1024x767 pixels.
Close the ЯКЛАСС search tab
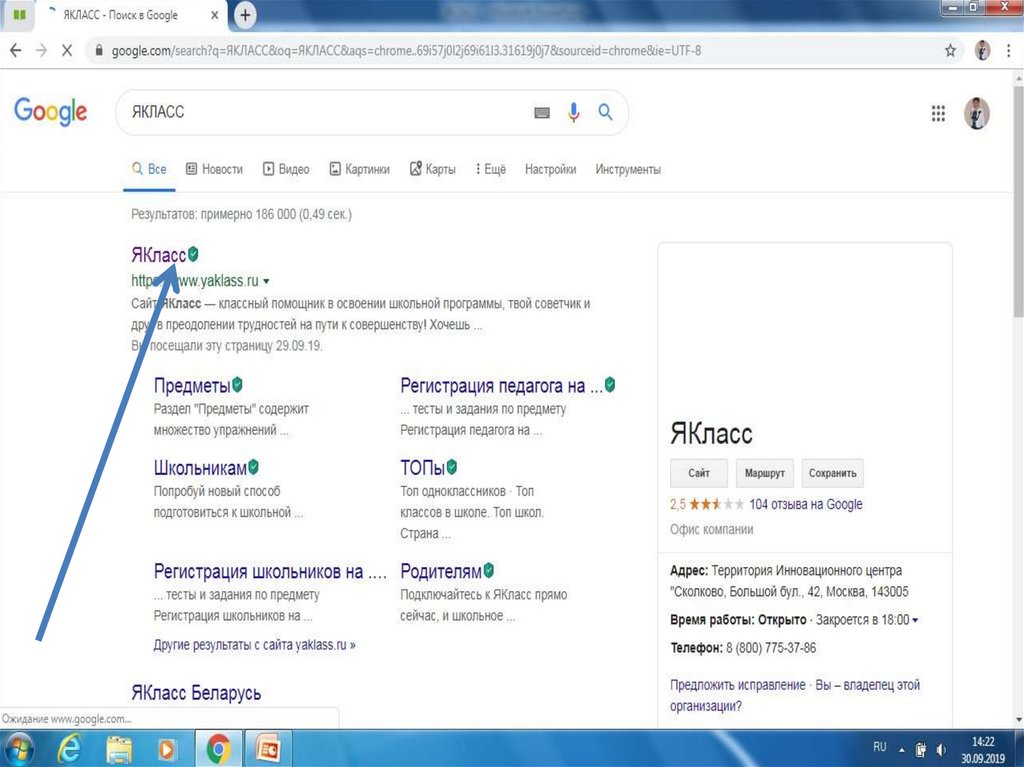click(x=214, y=15)
